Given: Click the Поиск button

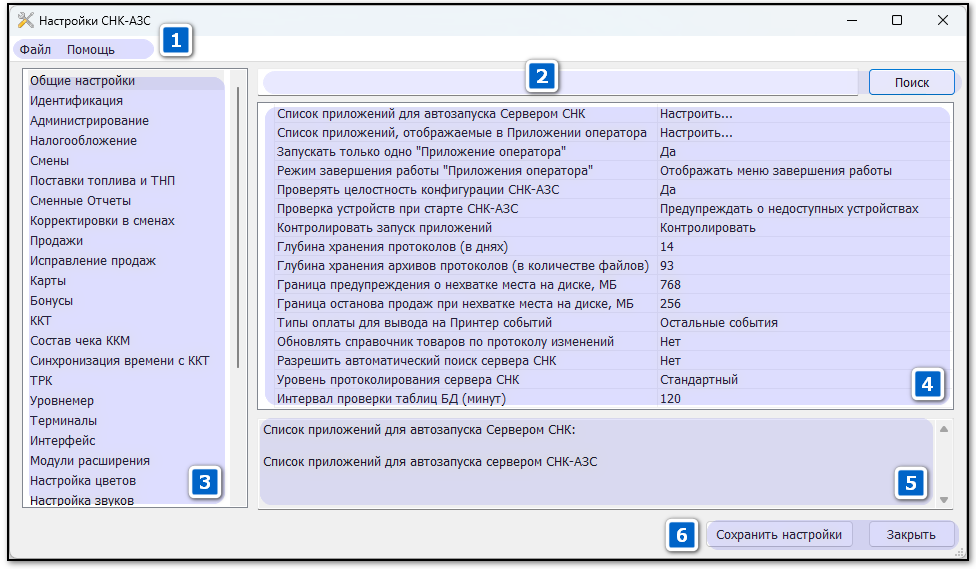Looking at the screenshot, I should (911, 83).
